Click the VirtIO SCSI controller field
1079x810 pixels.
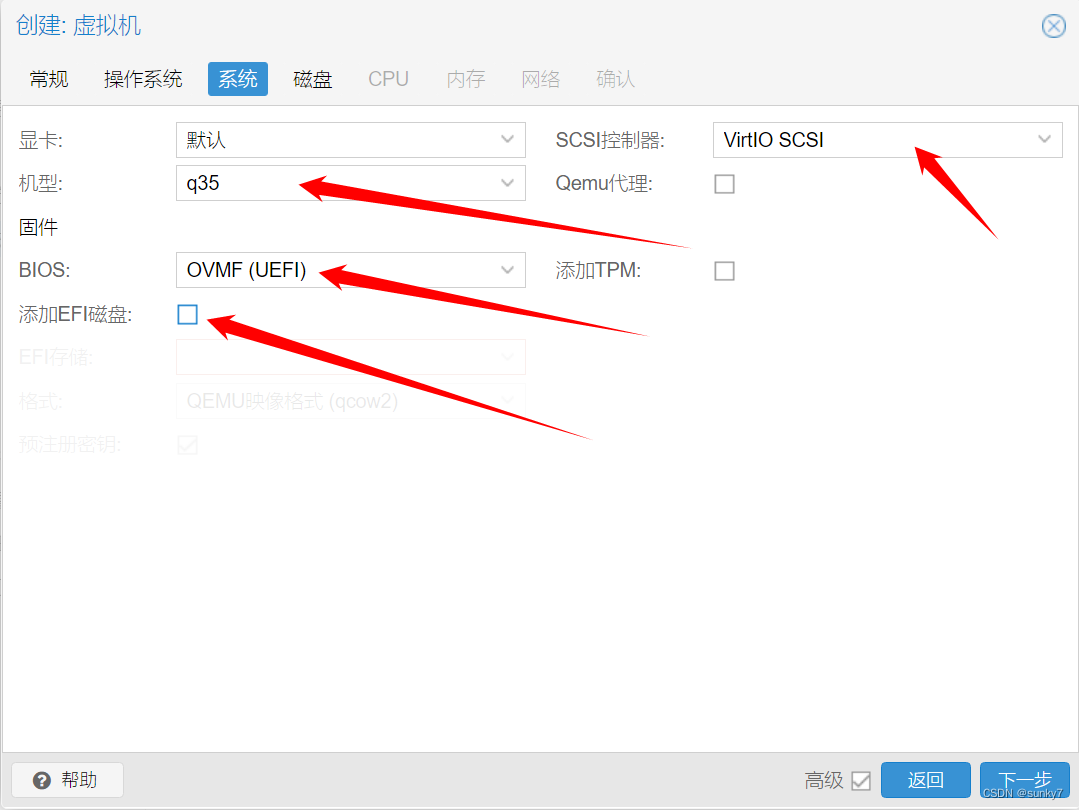coord(887,140)
